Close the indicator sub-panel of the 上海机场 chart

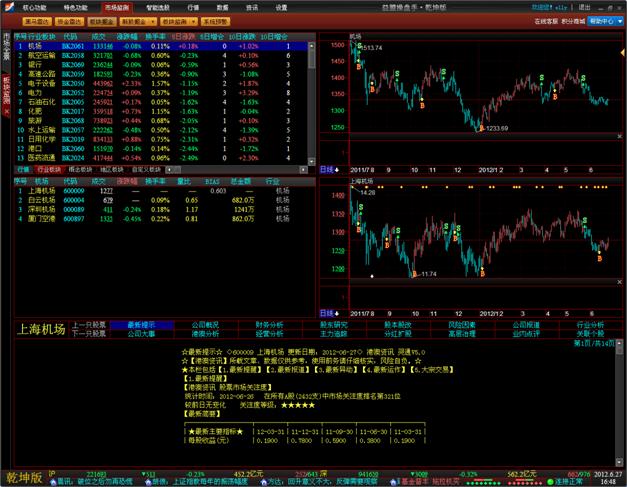(619, 282)
